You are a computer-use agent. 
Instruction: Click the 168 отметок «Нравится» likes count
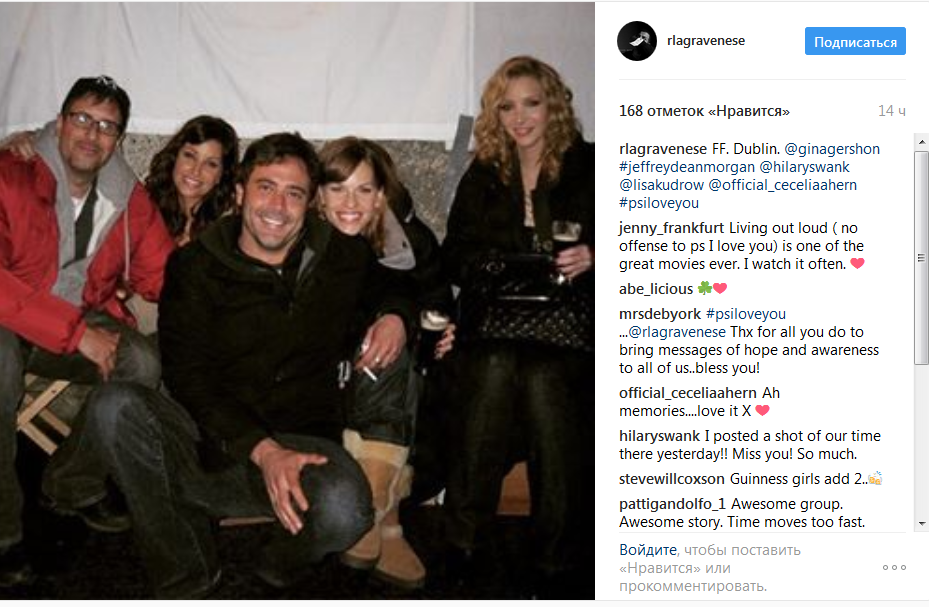(x=704, y=111)
